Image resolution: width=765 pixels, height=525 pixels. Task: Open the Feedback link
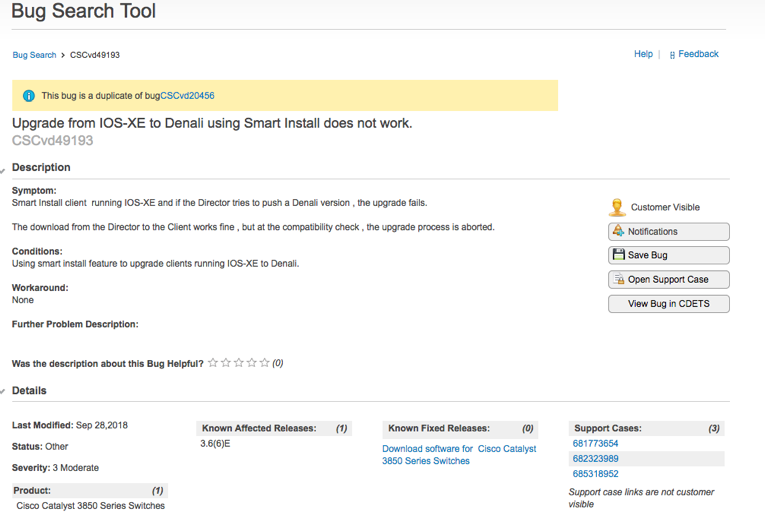698,54
